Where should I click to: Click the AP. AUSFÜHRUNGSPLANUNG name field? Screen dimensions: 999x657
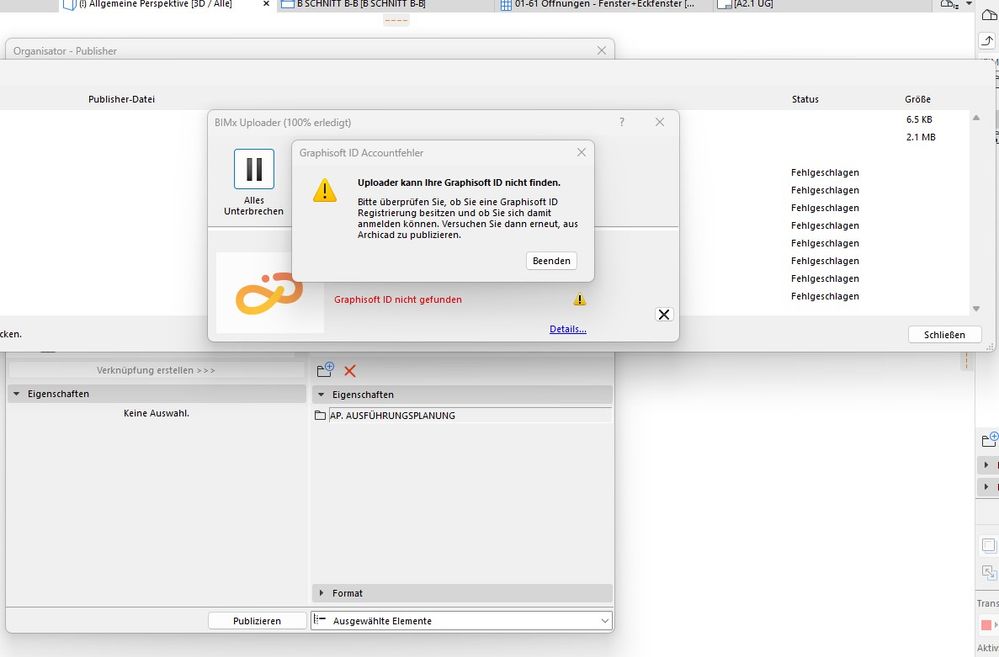[470, 415]
